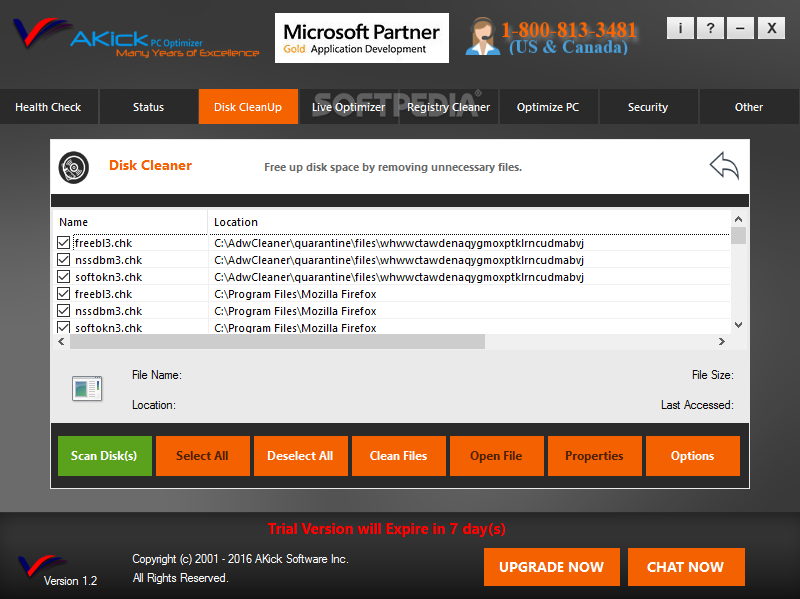Click the Version 1.2 text
The width and height of the screenshot is (800, 599).
pyautogui.click(x=70, y=581)
